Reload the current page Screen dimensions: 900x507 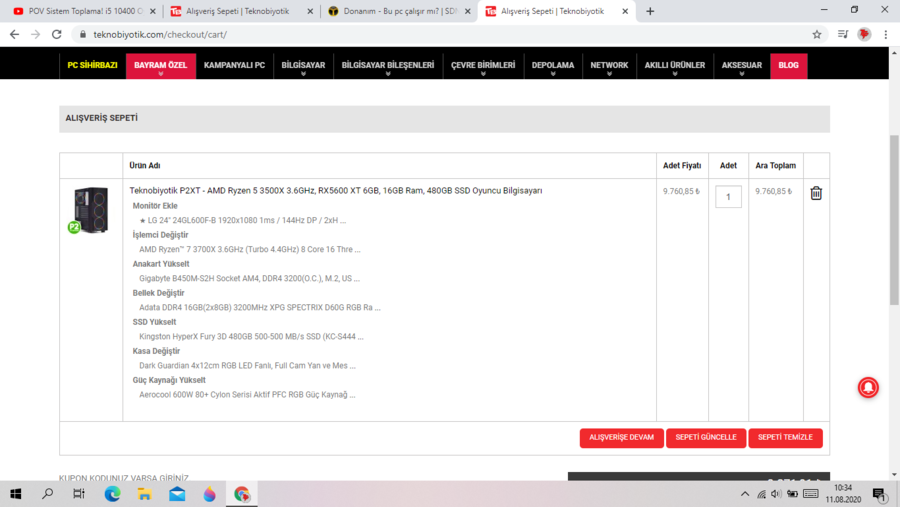pyautogui.click(x=57, y=34)
